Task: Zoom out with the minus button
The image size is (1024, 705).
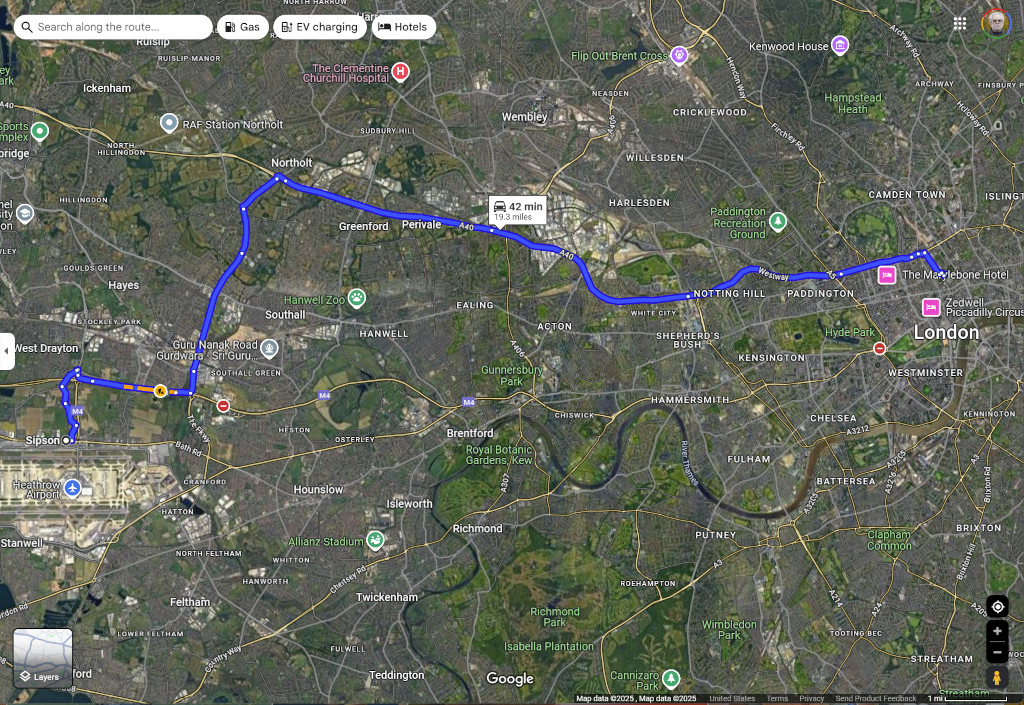Action: [997, 651]
